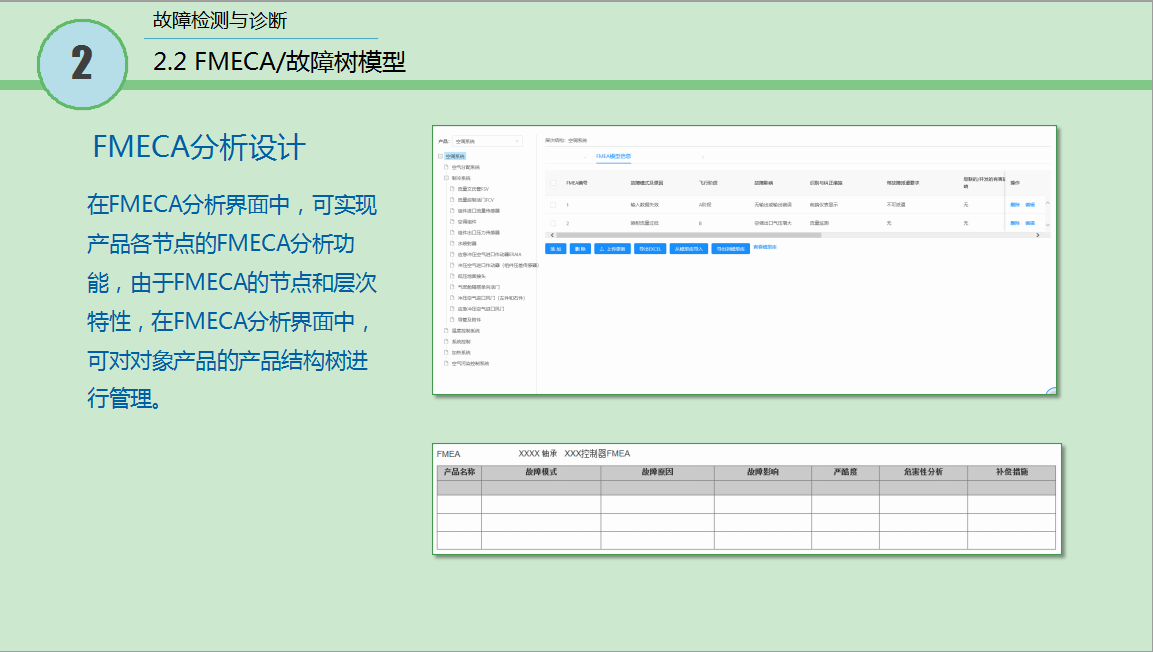Image resolution: width=1153 pixels, height=652 pixels.
Task: Click the '故障检测与诊断' section title
Action: coord(220,21)
